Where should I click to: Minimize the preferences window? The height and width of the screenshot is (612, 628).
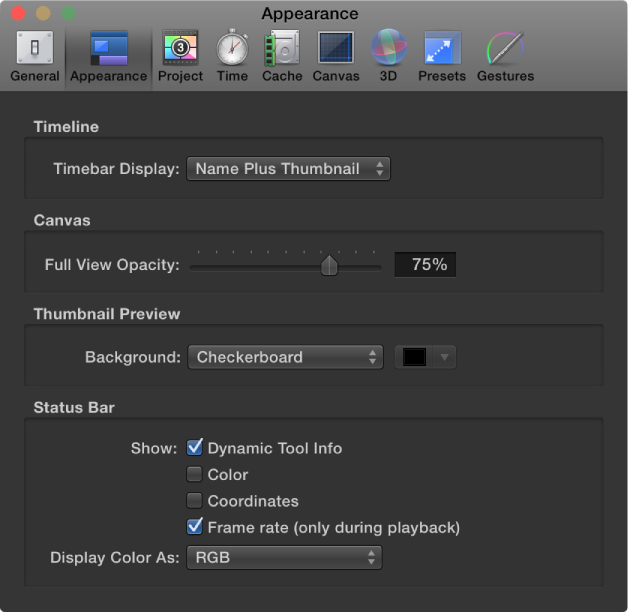[43, 13]
